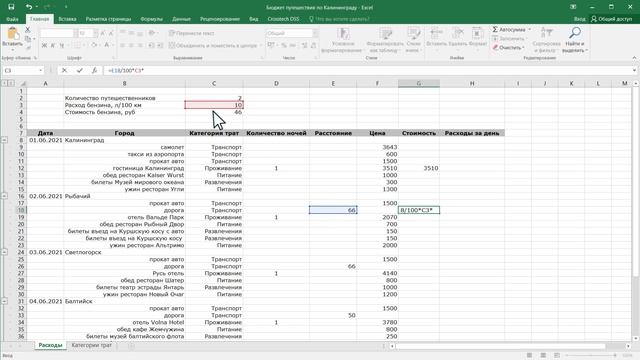Select cell E18 with value 66
640x360 pixels.
pos(333,210)
